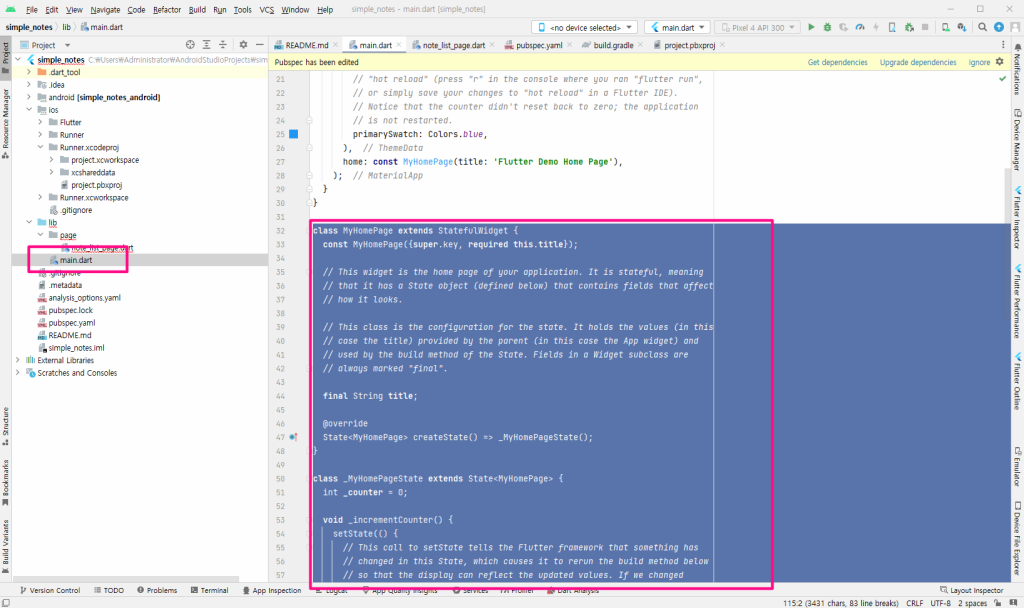1024x608 pixels.
Task: Click Upgrade dependencies link
Action: pyautogui.click(x=918, y=62)
